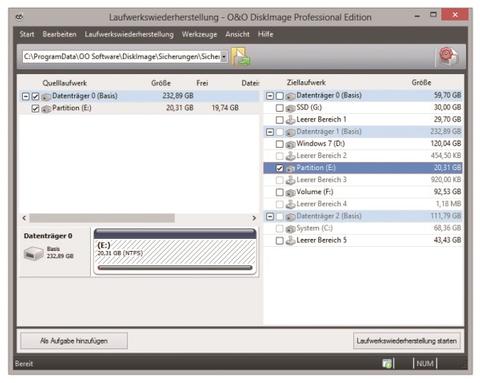The height and width of the screenshot is (383, 480).
Task: Open the Start menu item
Action: click(27, 34)
